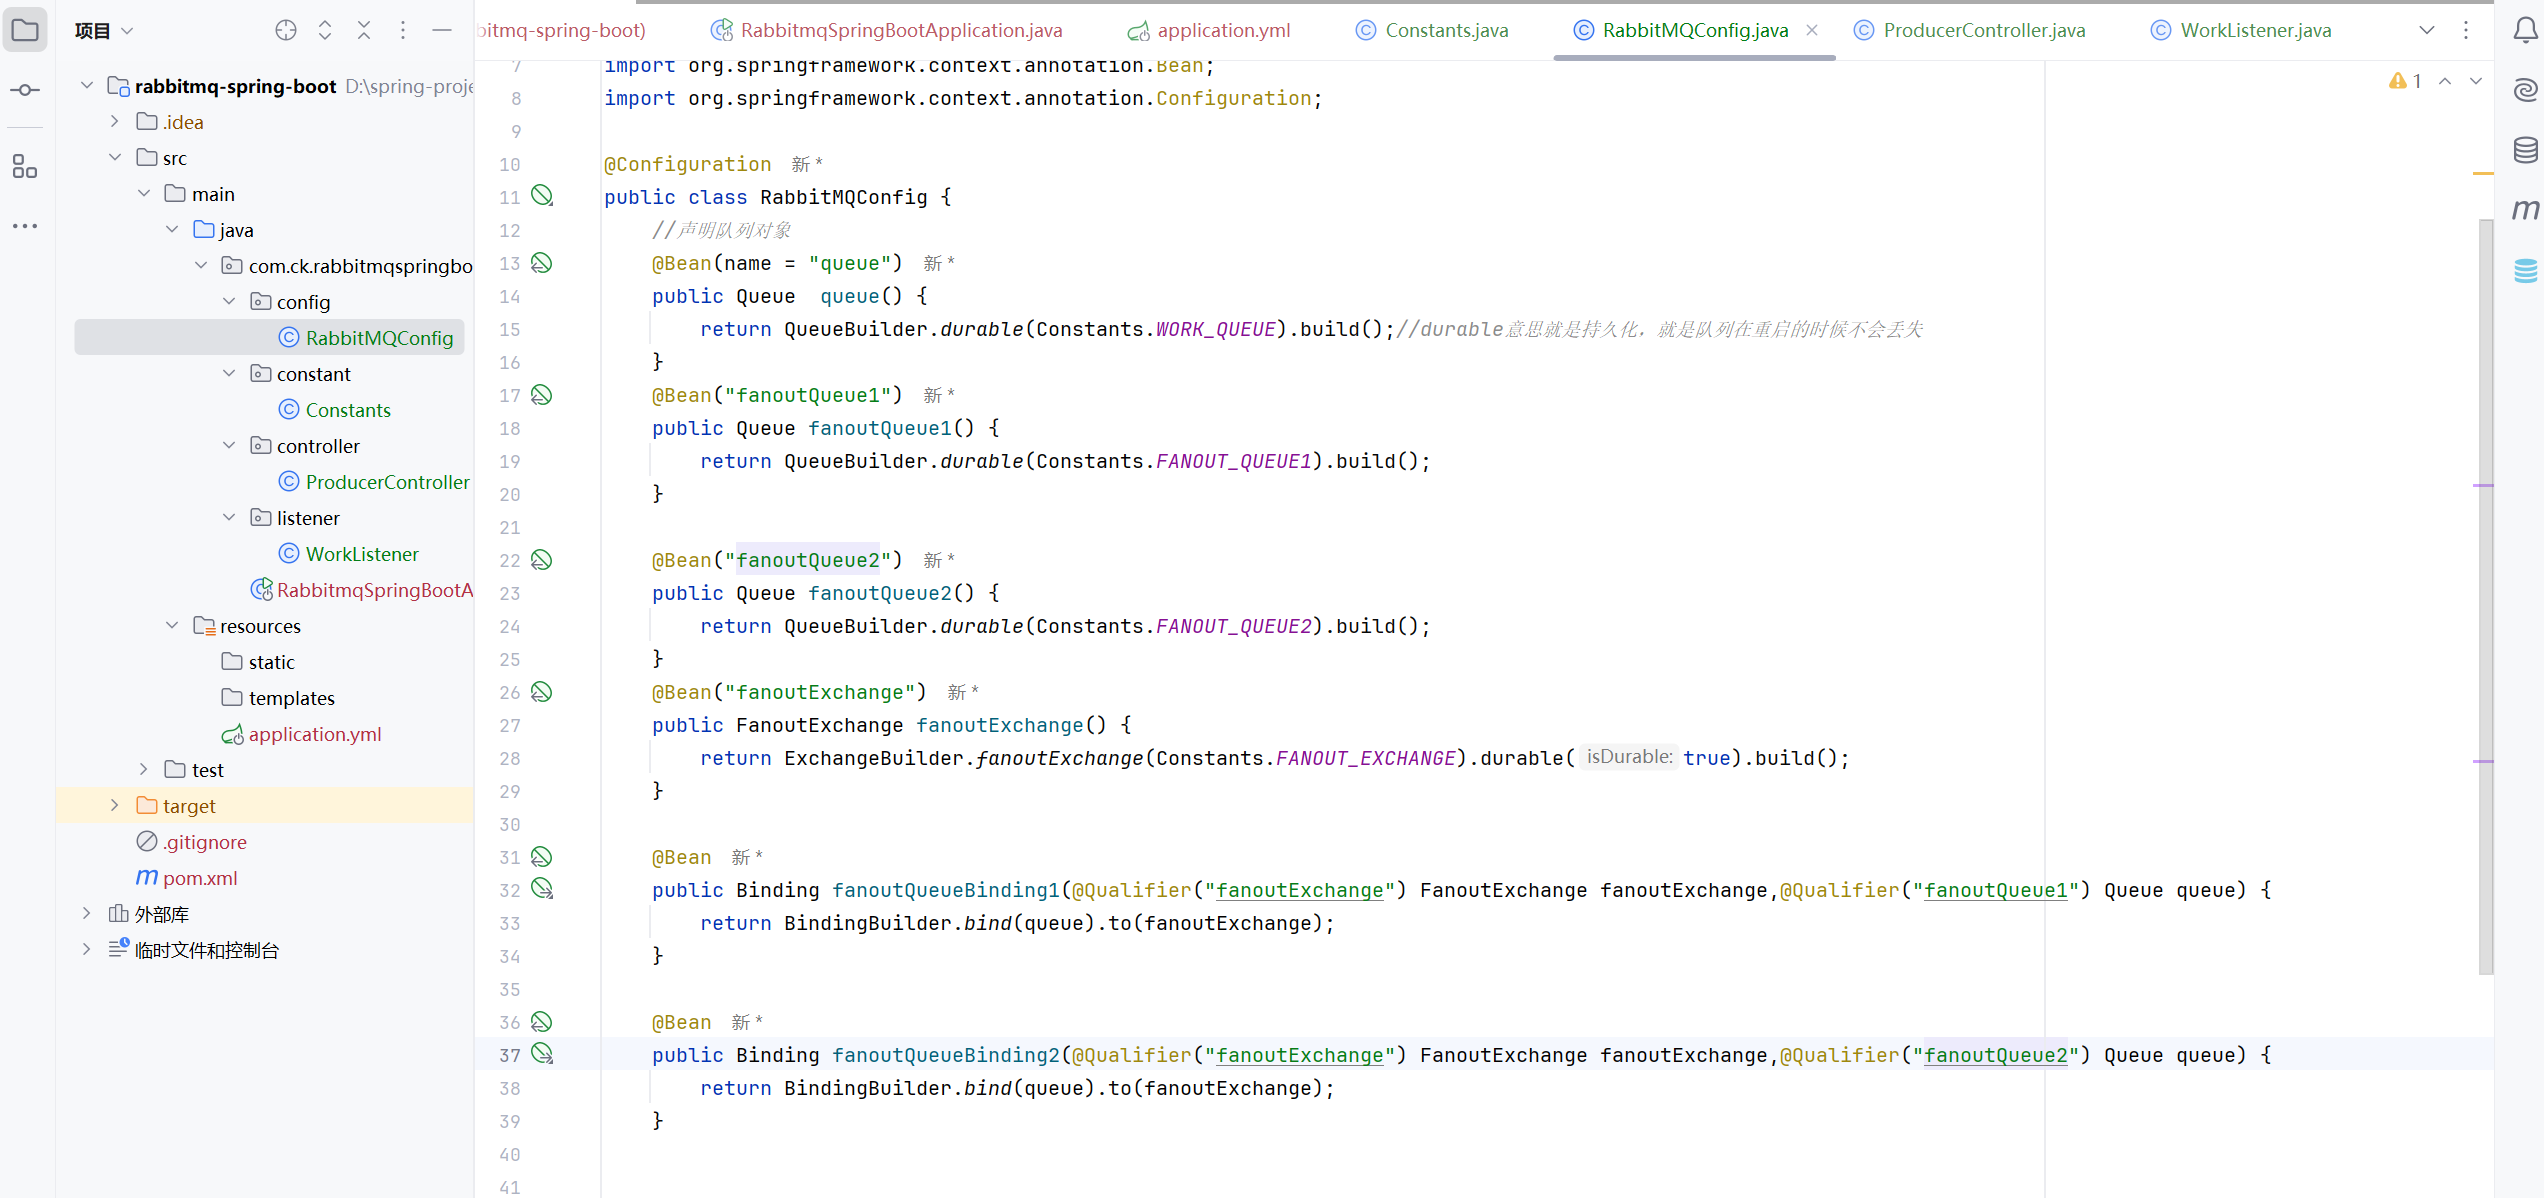Select WorkListener class in project tree

click(x=361, y=554)
